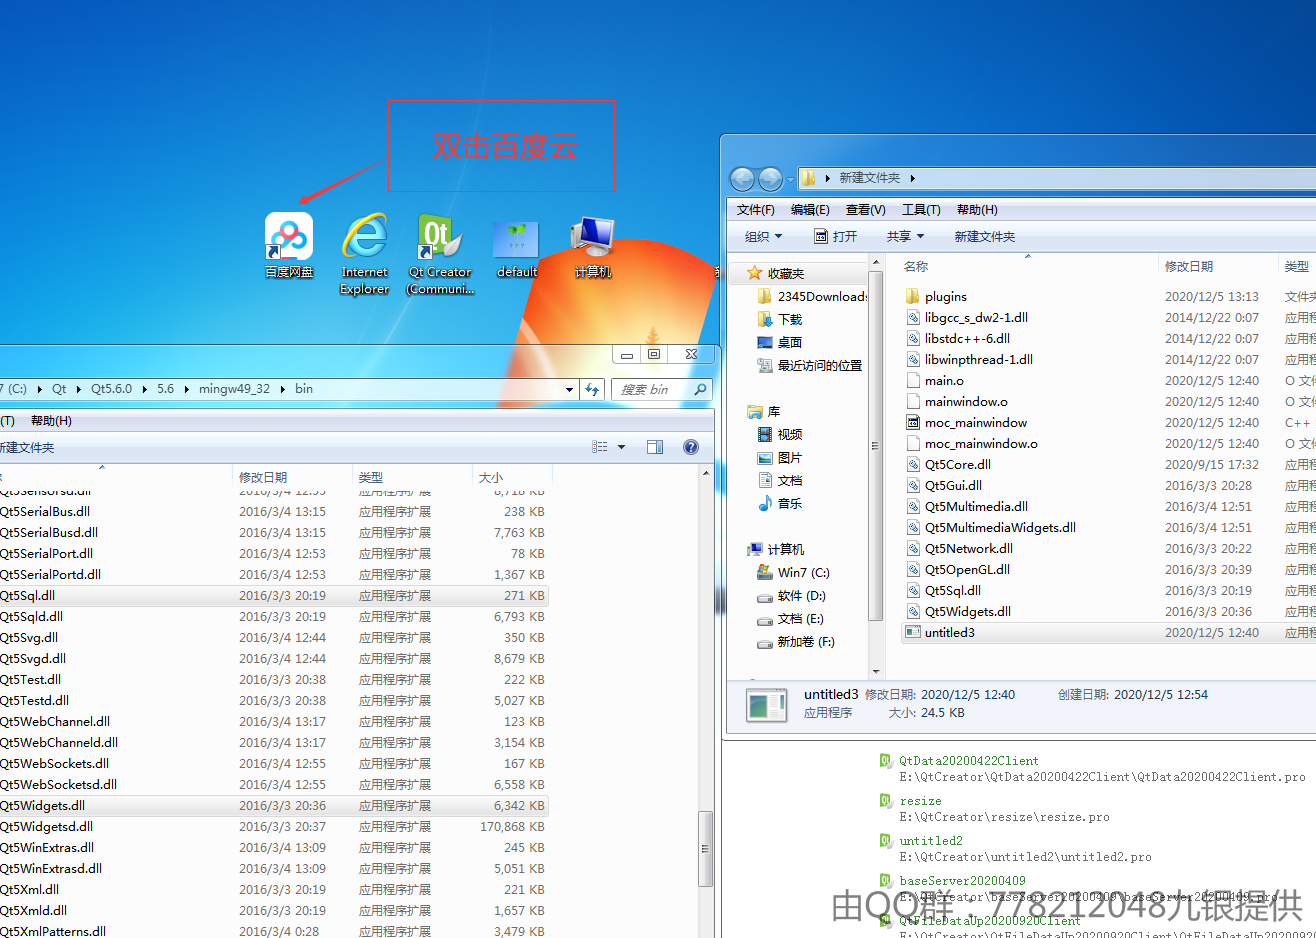Click the 搜索 bin search field
Image resolution: width=1316 pixels, height=938 pixels.
coord(660,389)
